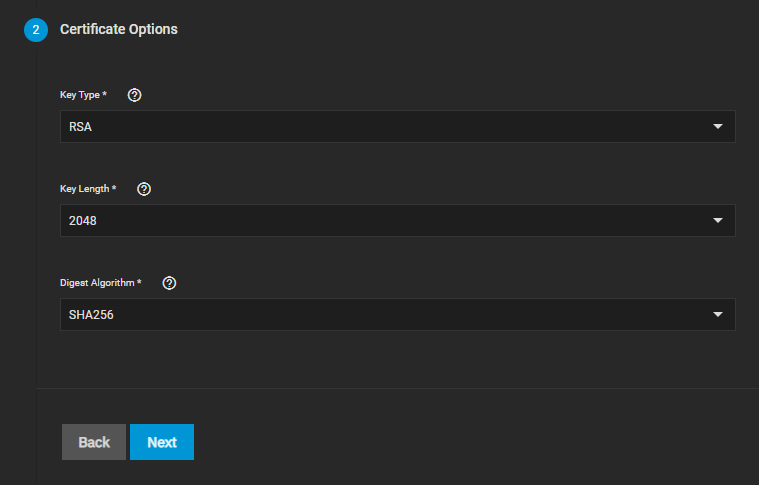
Task: Click the horizontal divider above the Back button
Action: (x=397, y=388)
